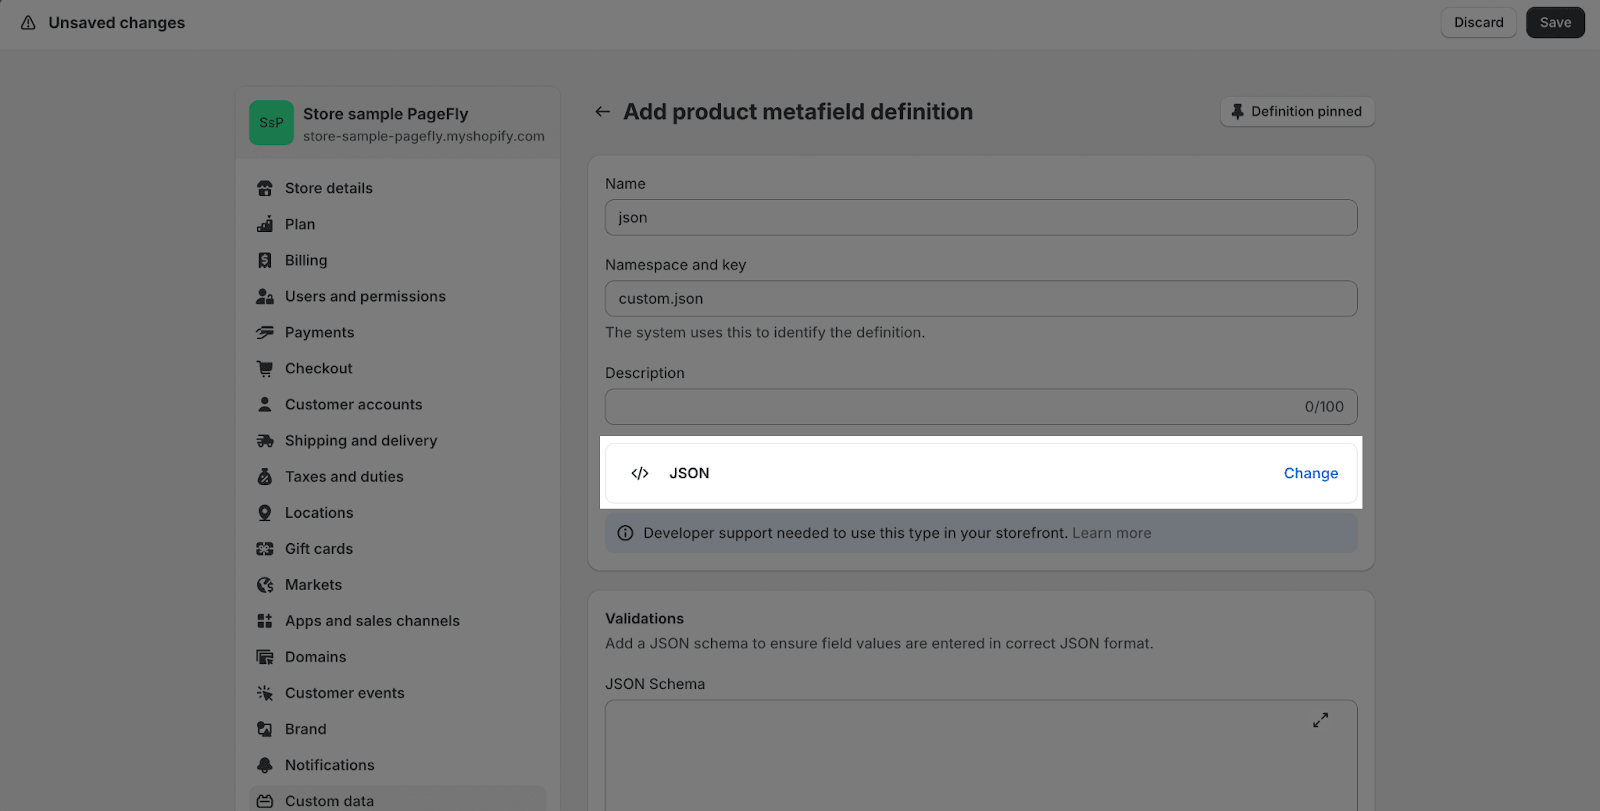The image size is (1600, 811).
Task: Click the Locations pin icon
Action: (265, 513)
